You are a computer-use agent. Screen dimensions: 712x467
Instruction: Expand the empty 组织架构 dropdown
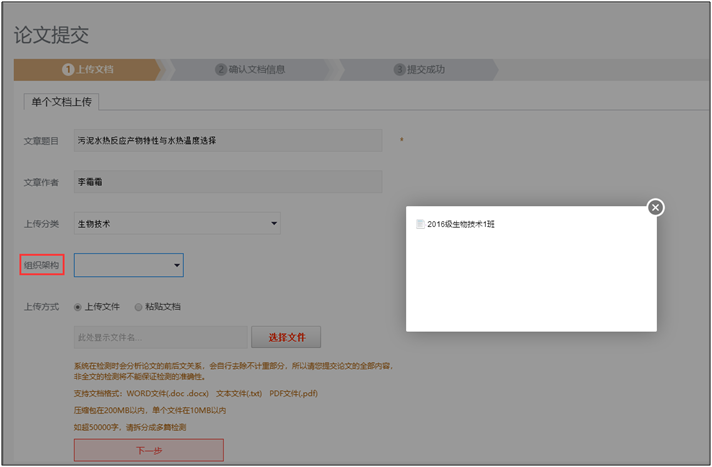point(128,265)
